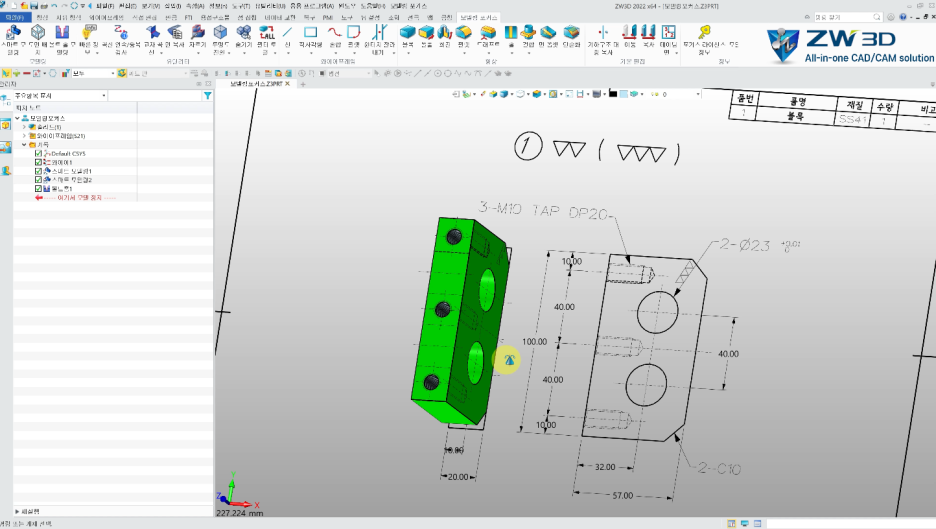The image size is (936, 529).
Task: Click the black color swatch in view toolbar
Action: [612, 94]
